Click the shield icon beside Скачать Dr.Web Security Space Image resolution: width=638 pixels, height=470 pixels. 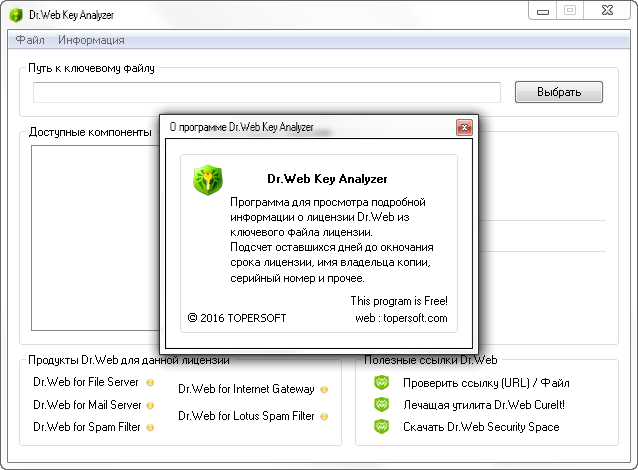(x=381, y=426)
